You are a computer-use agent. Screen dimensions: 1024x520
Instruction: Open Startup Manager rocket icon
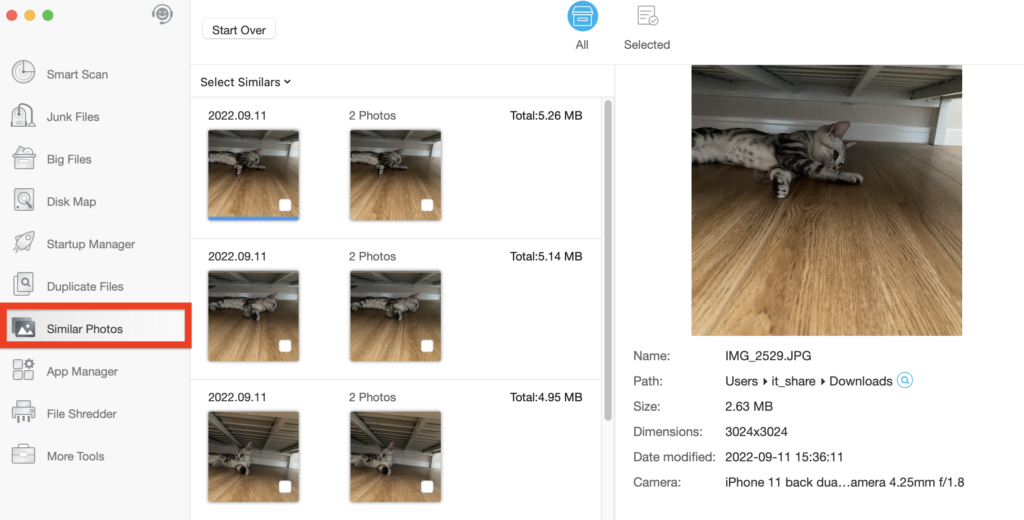click(x=23, y=244)
